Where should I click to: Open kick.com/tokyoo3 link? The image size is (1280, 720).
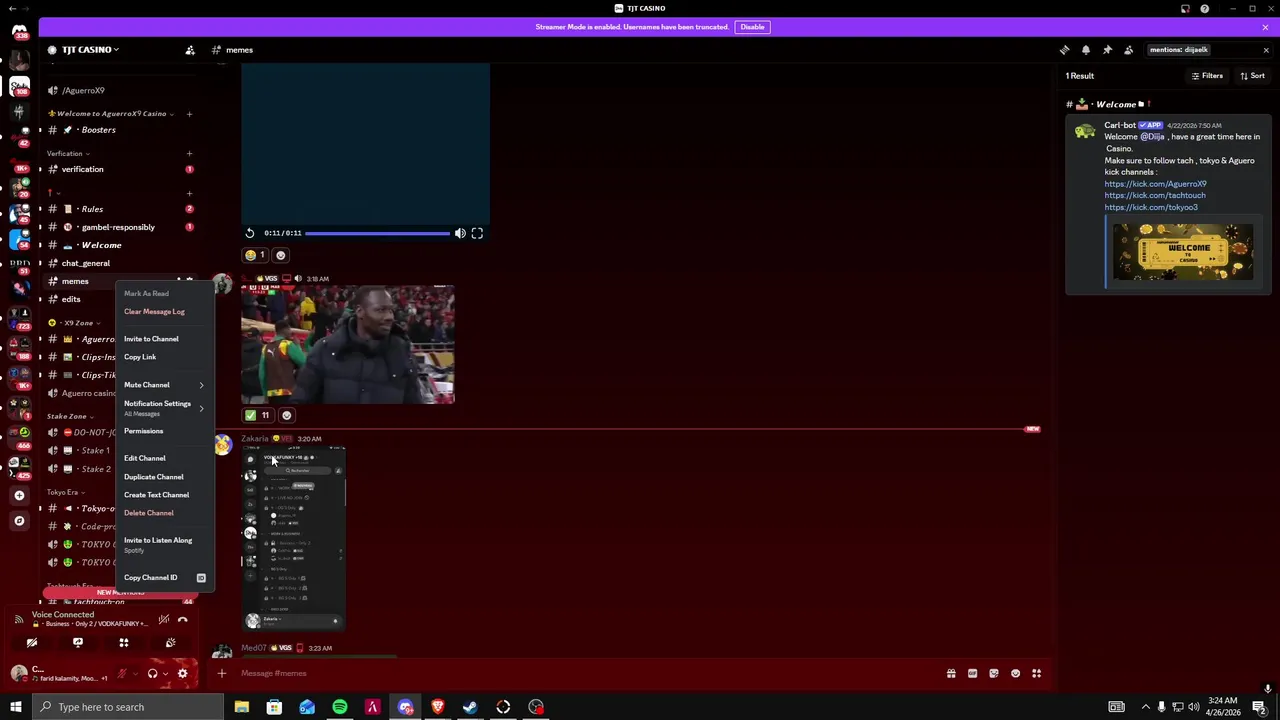point(1151,207)
